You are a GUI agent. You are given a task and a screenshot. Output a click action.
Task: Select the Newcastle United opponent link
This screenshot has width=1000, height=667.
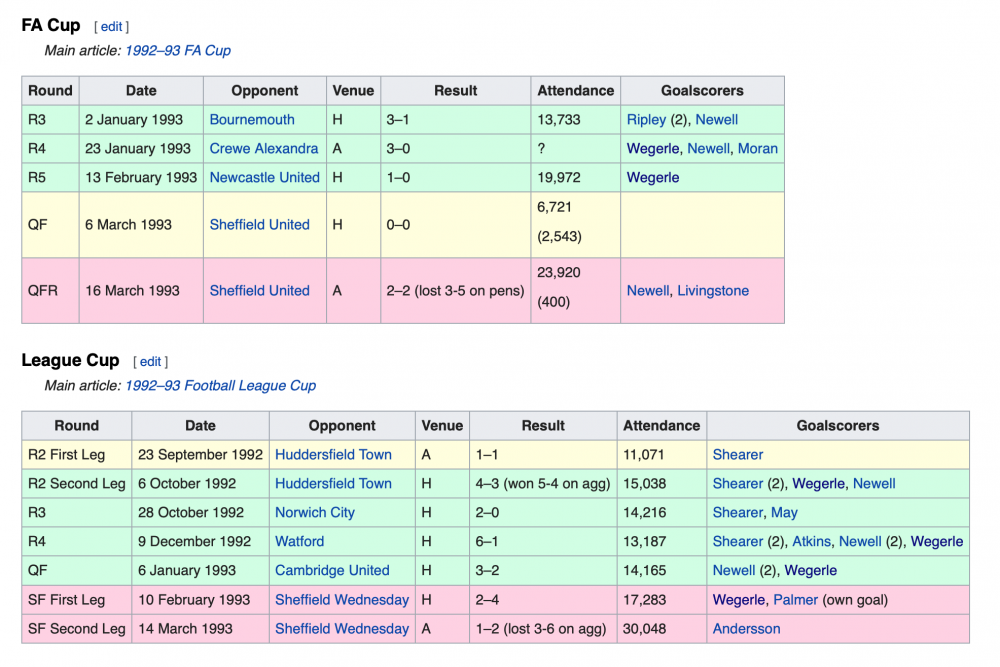[x=265, y=177]
